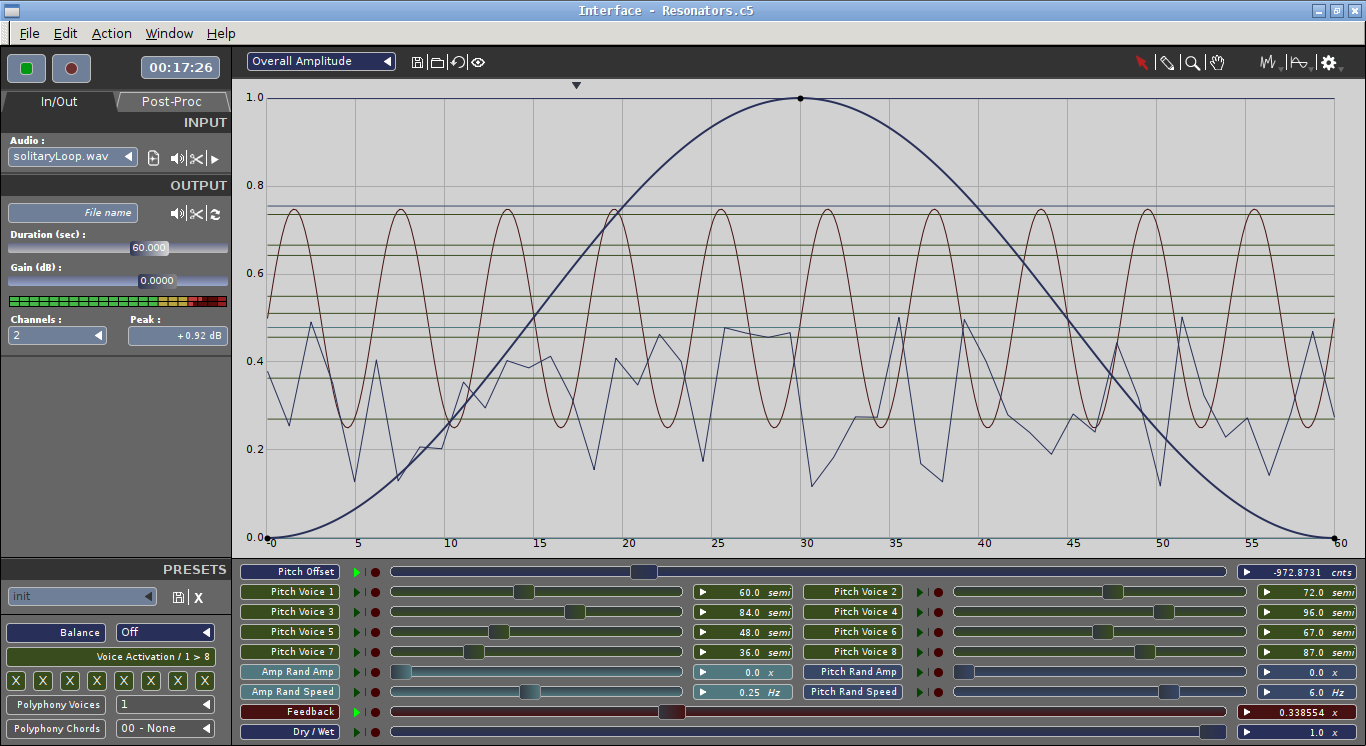
Task: Toggle fourth voice activation checkbox
Action: (97, 681)
